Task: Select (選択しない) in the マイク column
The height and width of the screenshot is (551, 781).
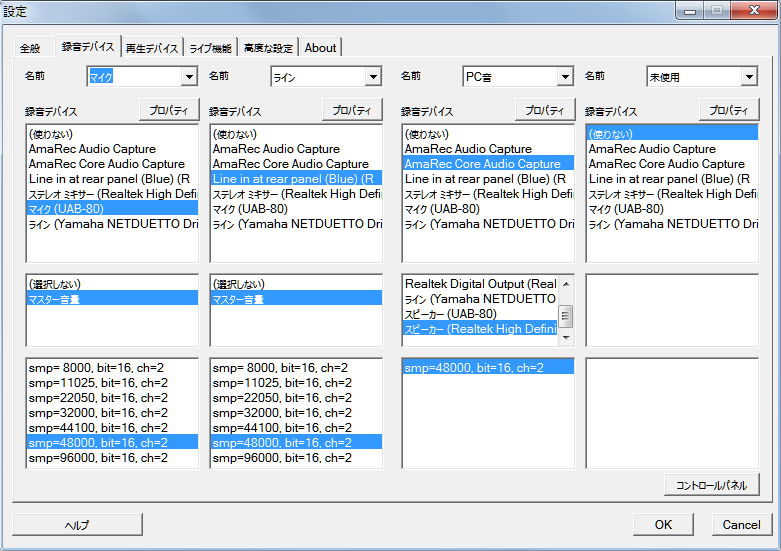Action: coord(112,284)
